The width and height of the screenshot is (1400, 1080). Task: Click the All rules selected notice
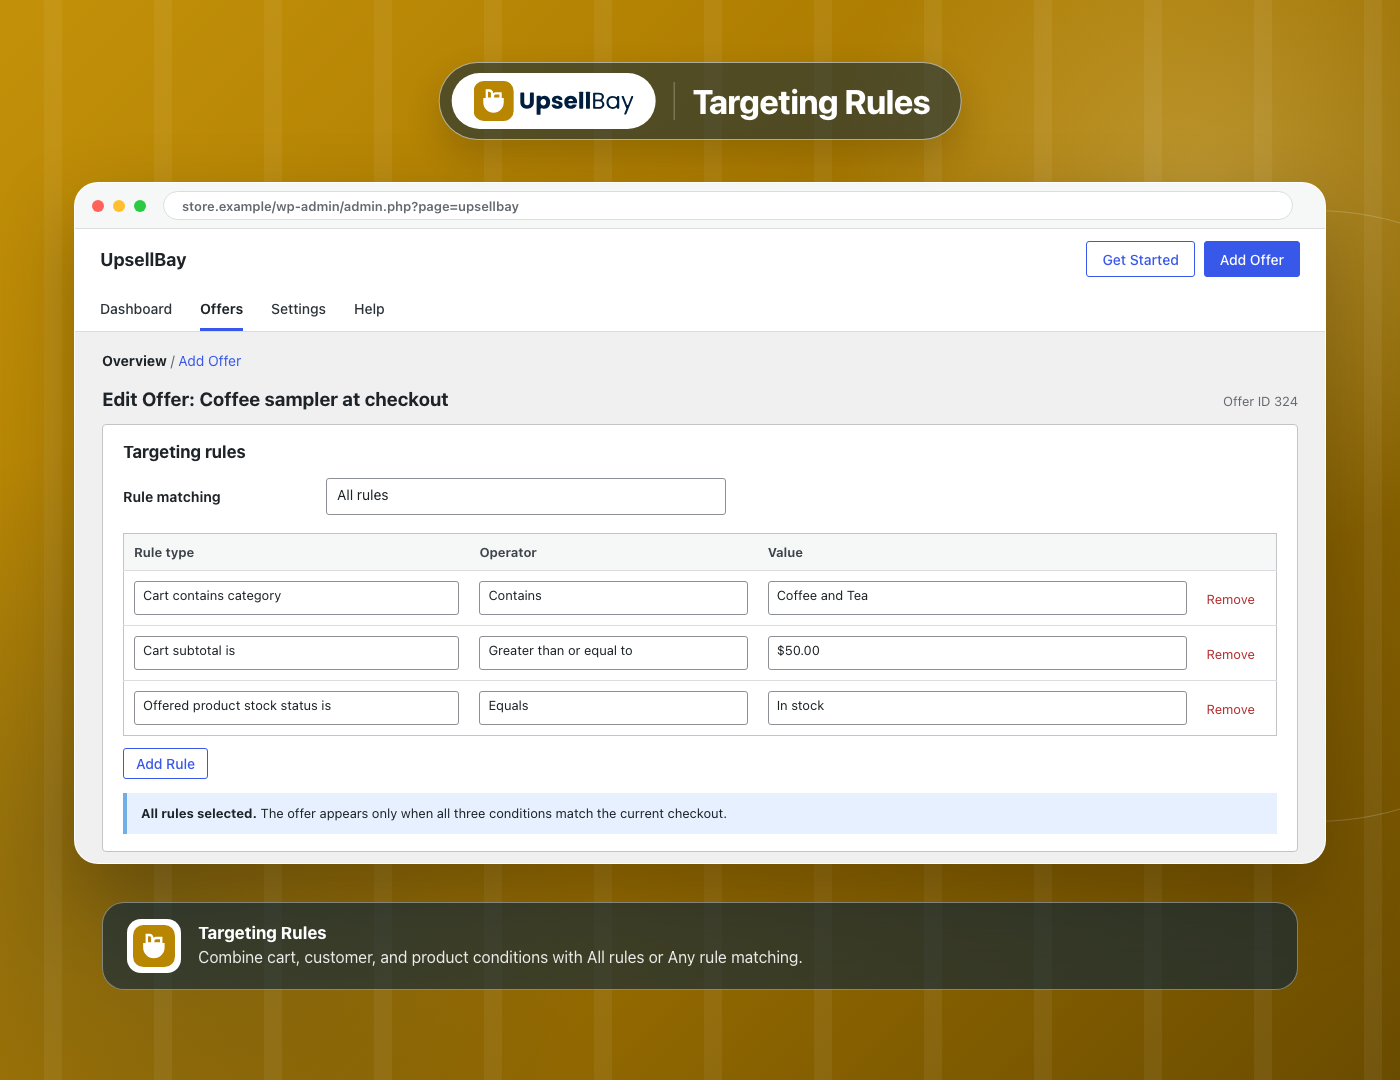[700, 813]
